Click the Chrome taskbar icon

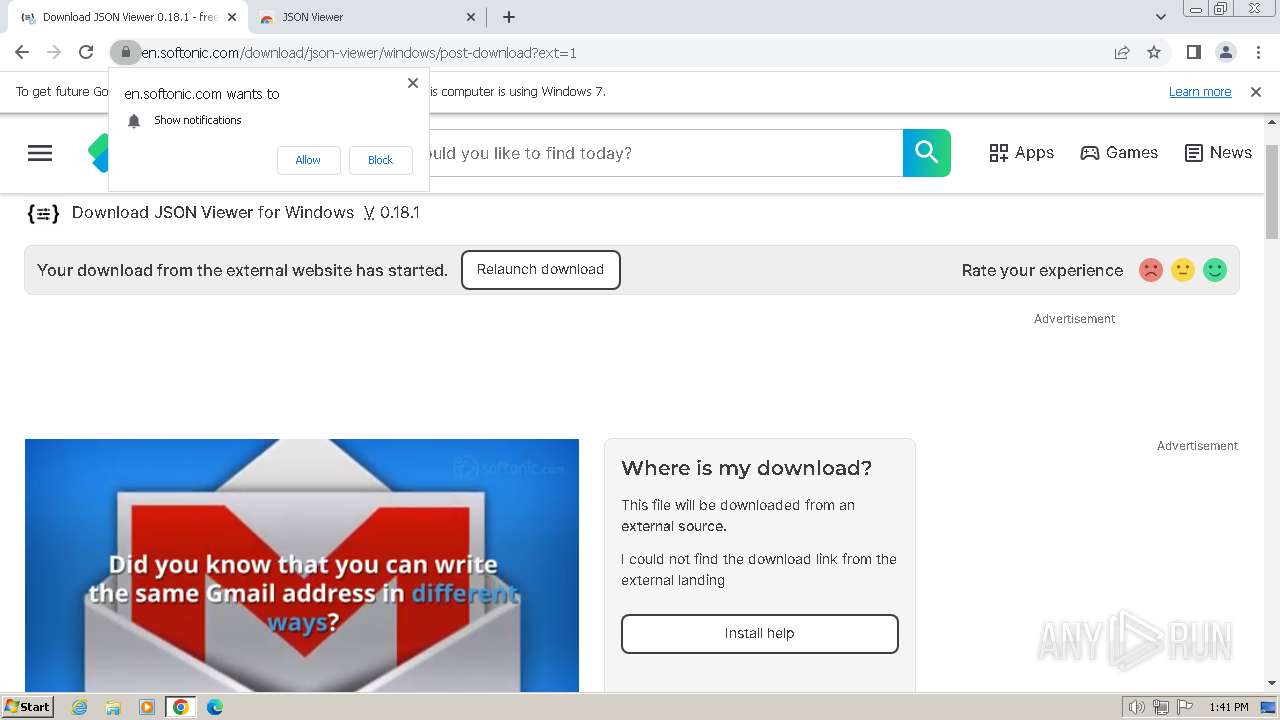click(x=181, y=707)
